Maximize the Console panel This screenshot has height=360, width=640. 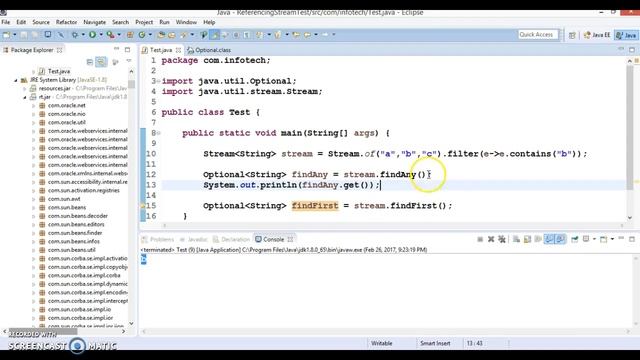coord(632,239)
